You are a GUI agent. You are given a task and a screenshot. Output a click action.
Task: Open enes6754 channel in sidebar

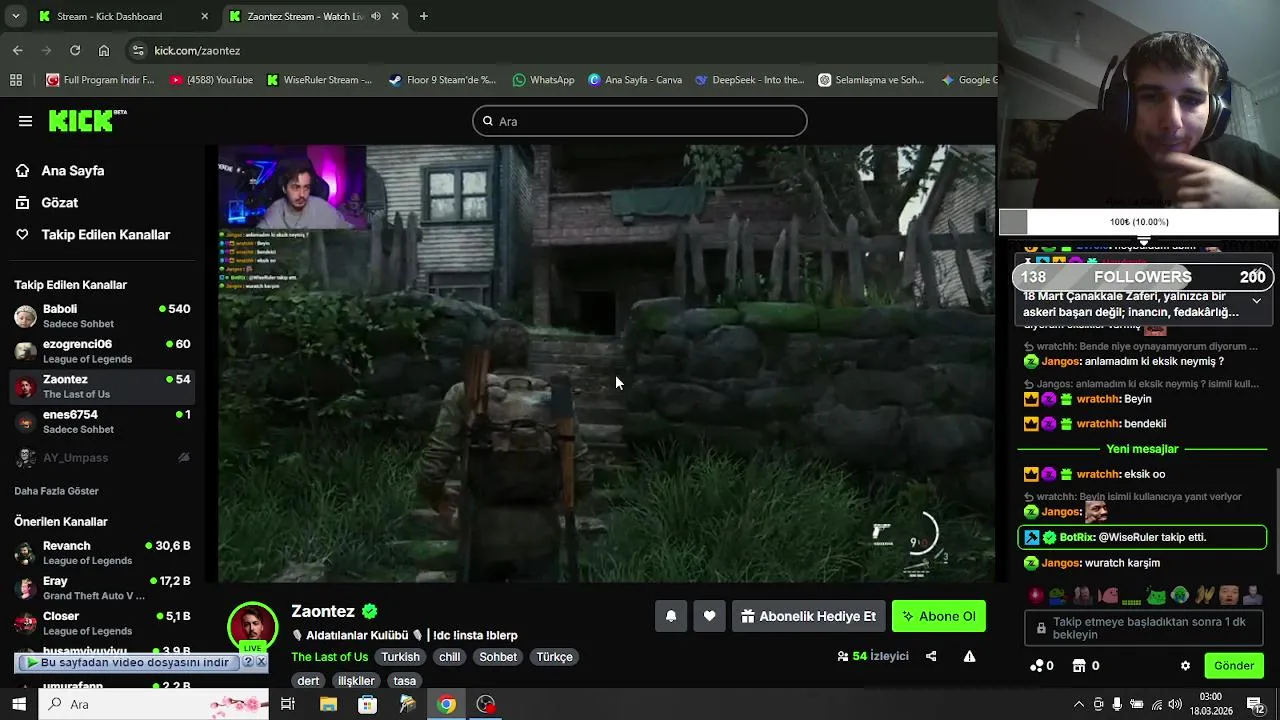click(x=102, y=421)
